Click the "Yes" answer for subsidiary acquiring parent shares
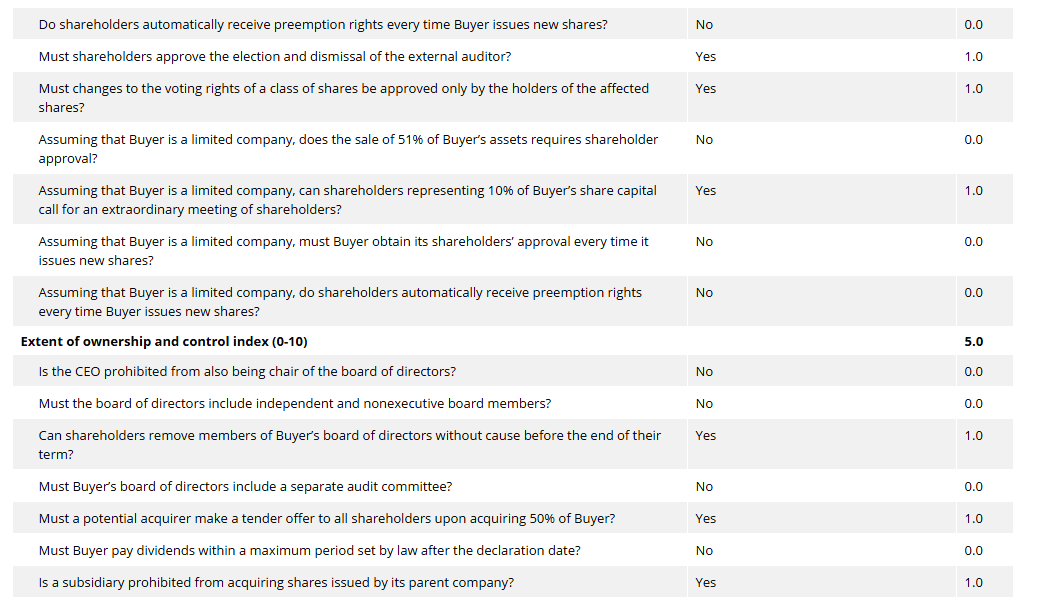The image size is (1043, 602). 706,582
